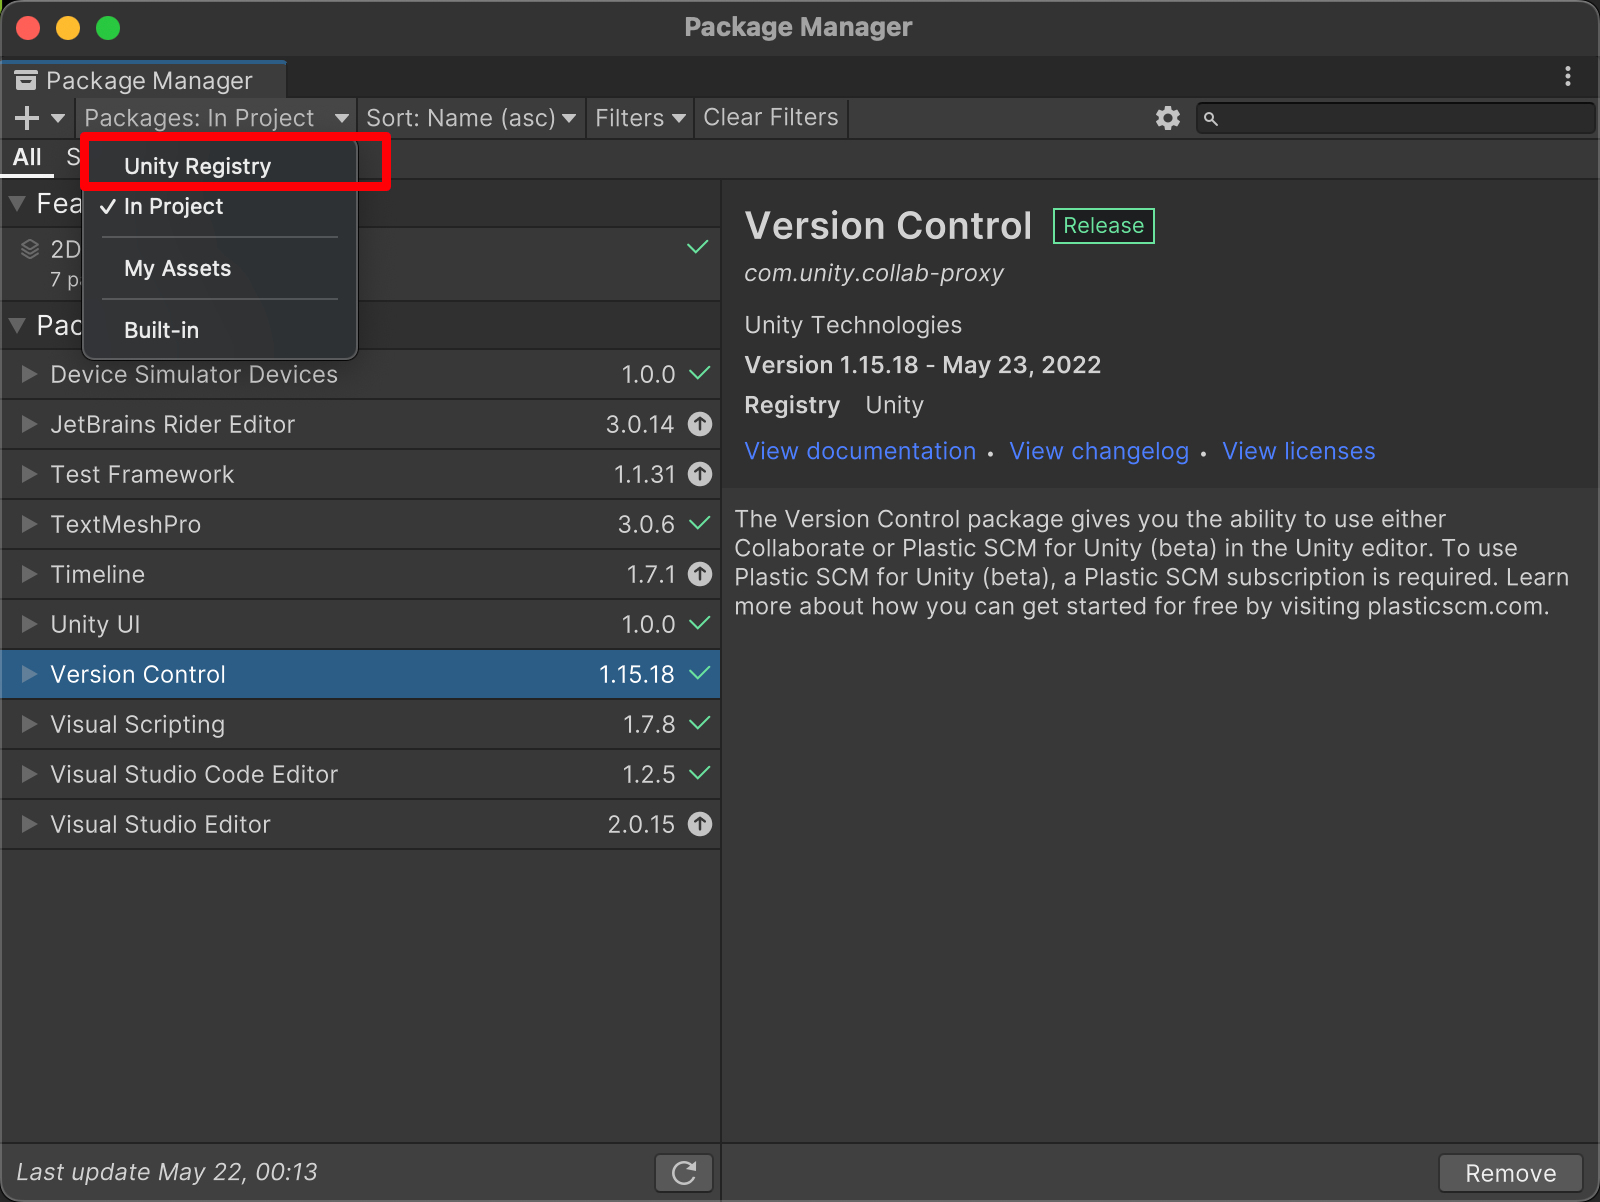Expand Device Simulator Devices versions
1600x1202 pixels.
pyautogui.click(x=29, y=374)
